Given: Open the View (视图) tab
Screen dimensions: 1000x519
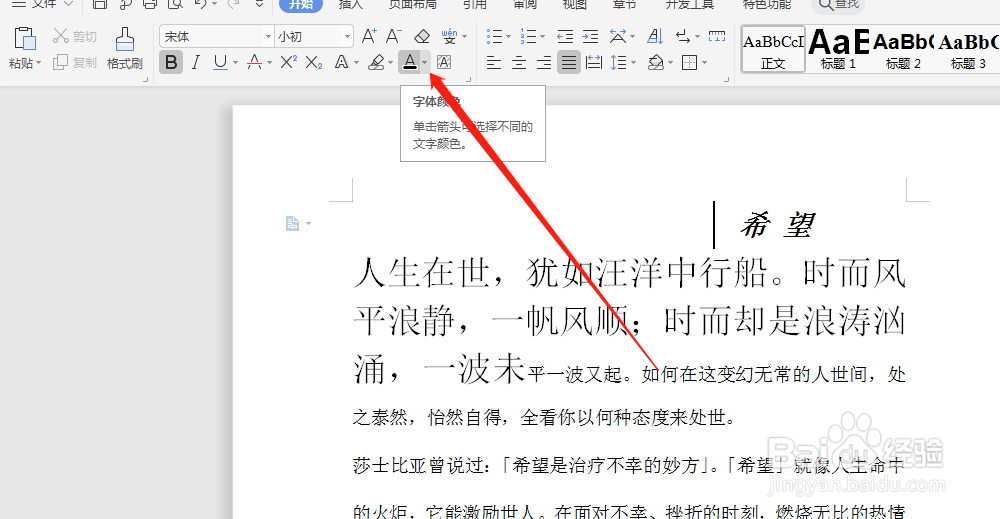Looking at the screenshot, I should point(574,4).
